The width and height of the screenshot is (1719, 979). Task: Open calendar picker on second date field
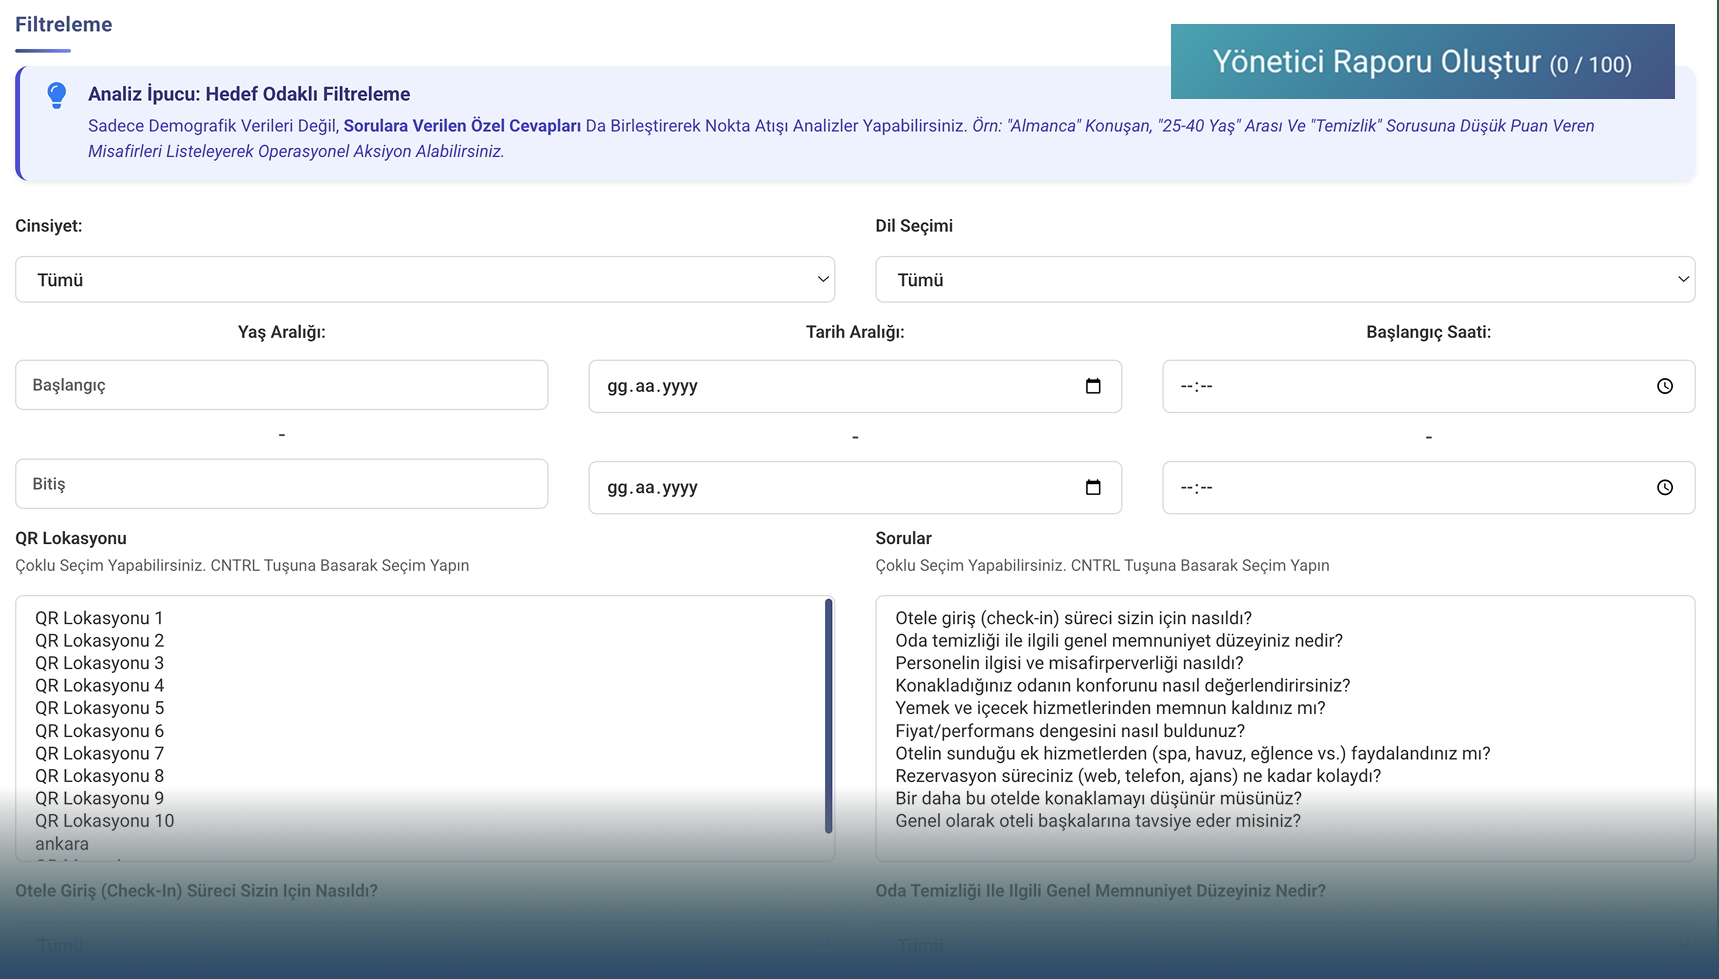(x=1093, y=487)
